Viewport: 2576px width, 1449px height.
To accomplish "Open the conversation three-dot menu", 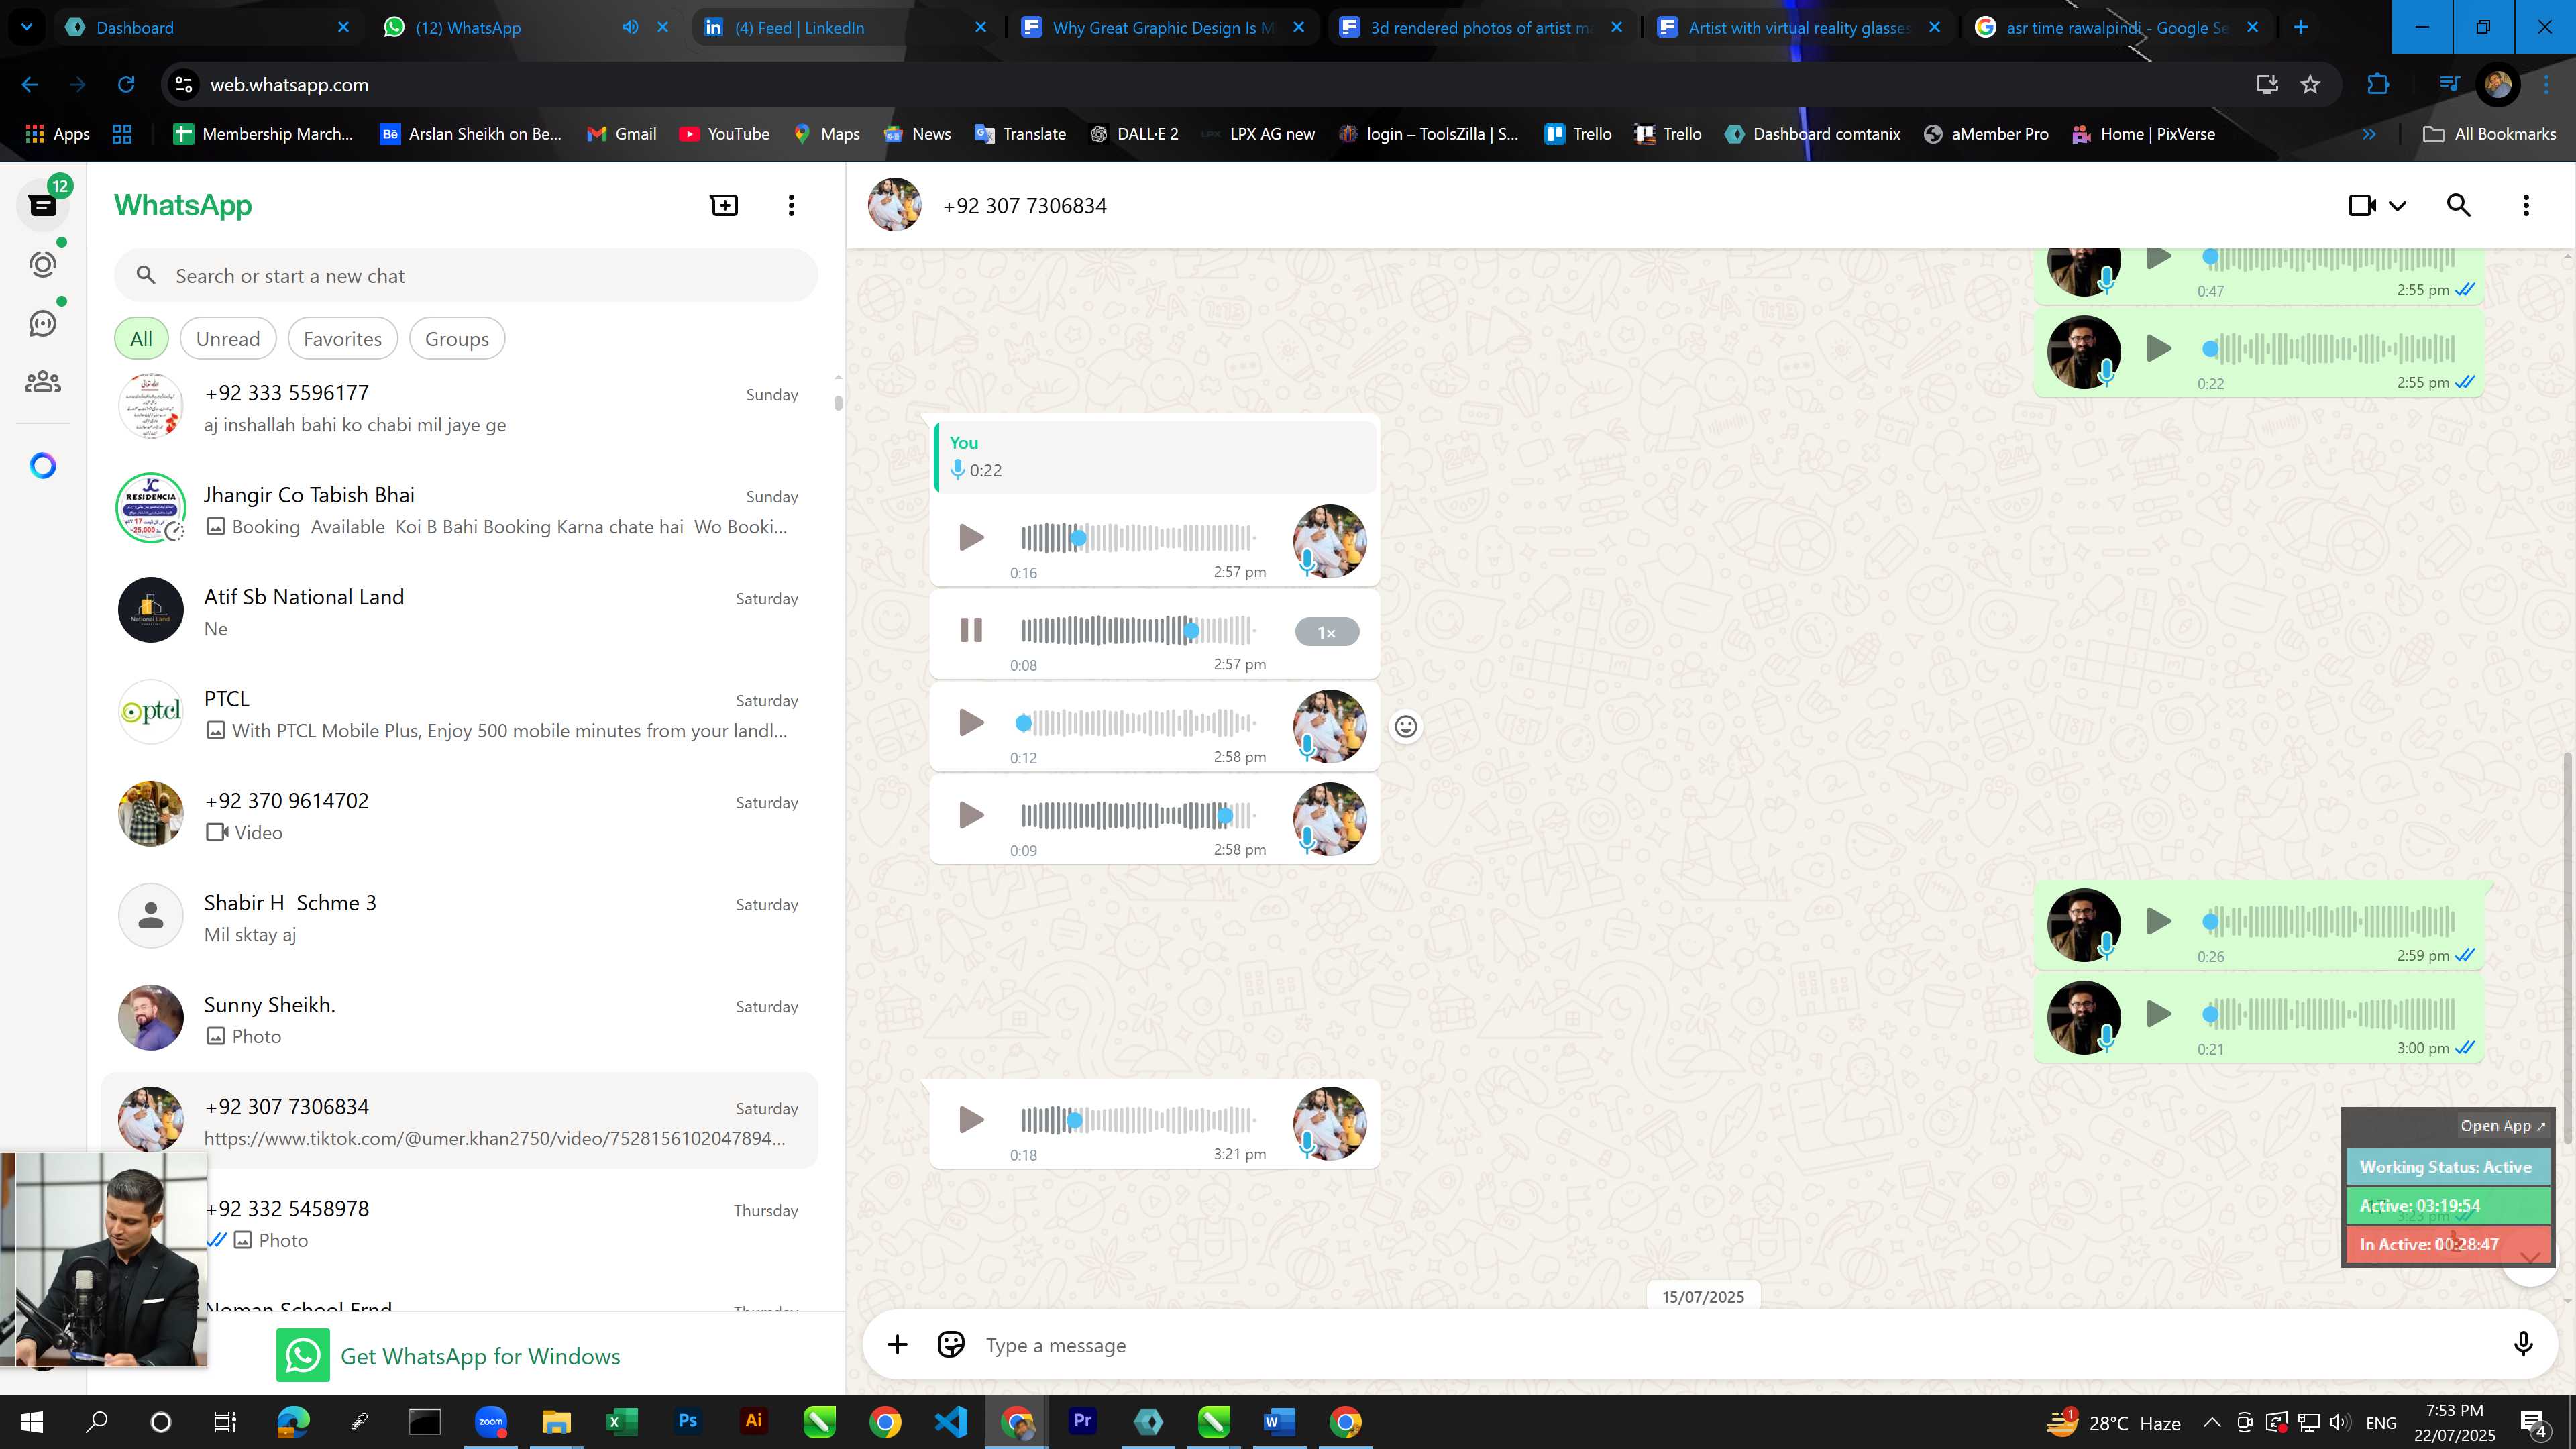I will [2526, 205].
